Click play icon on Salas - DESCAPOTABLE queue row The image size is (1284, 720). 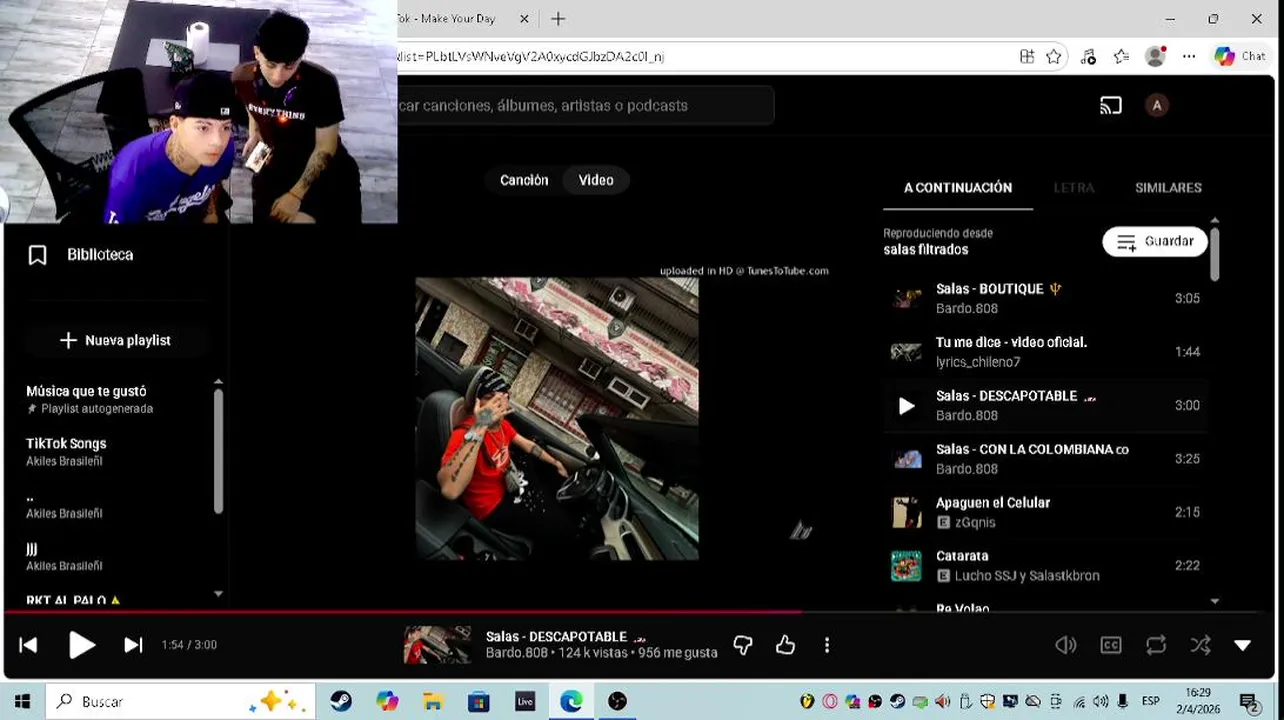906,405
